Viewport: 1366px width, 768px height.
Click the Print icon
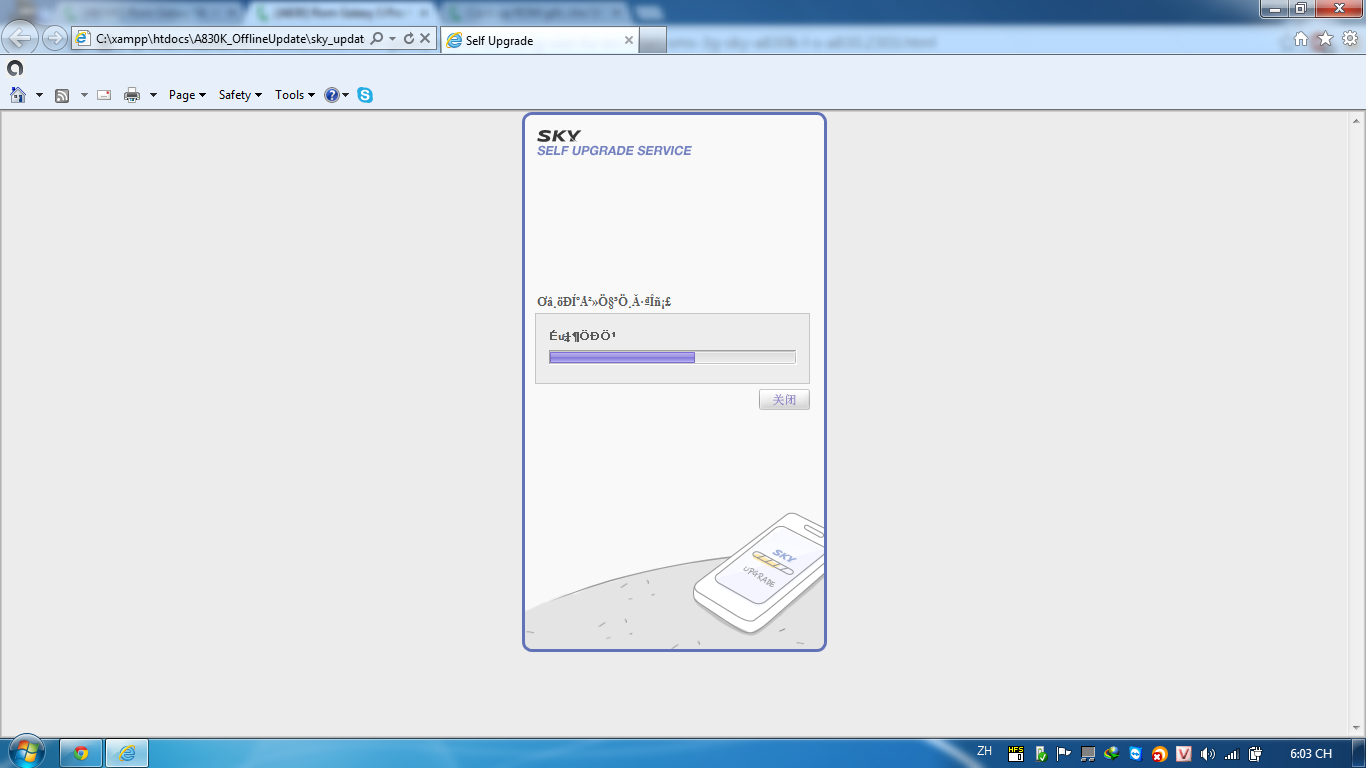coord(132,95)
